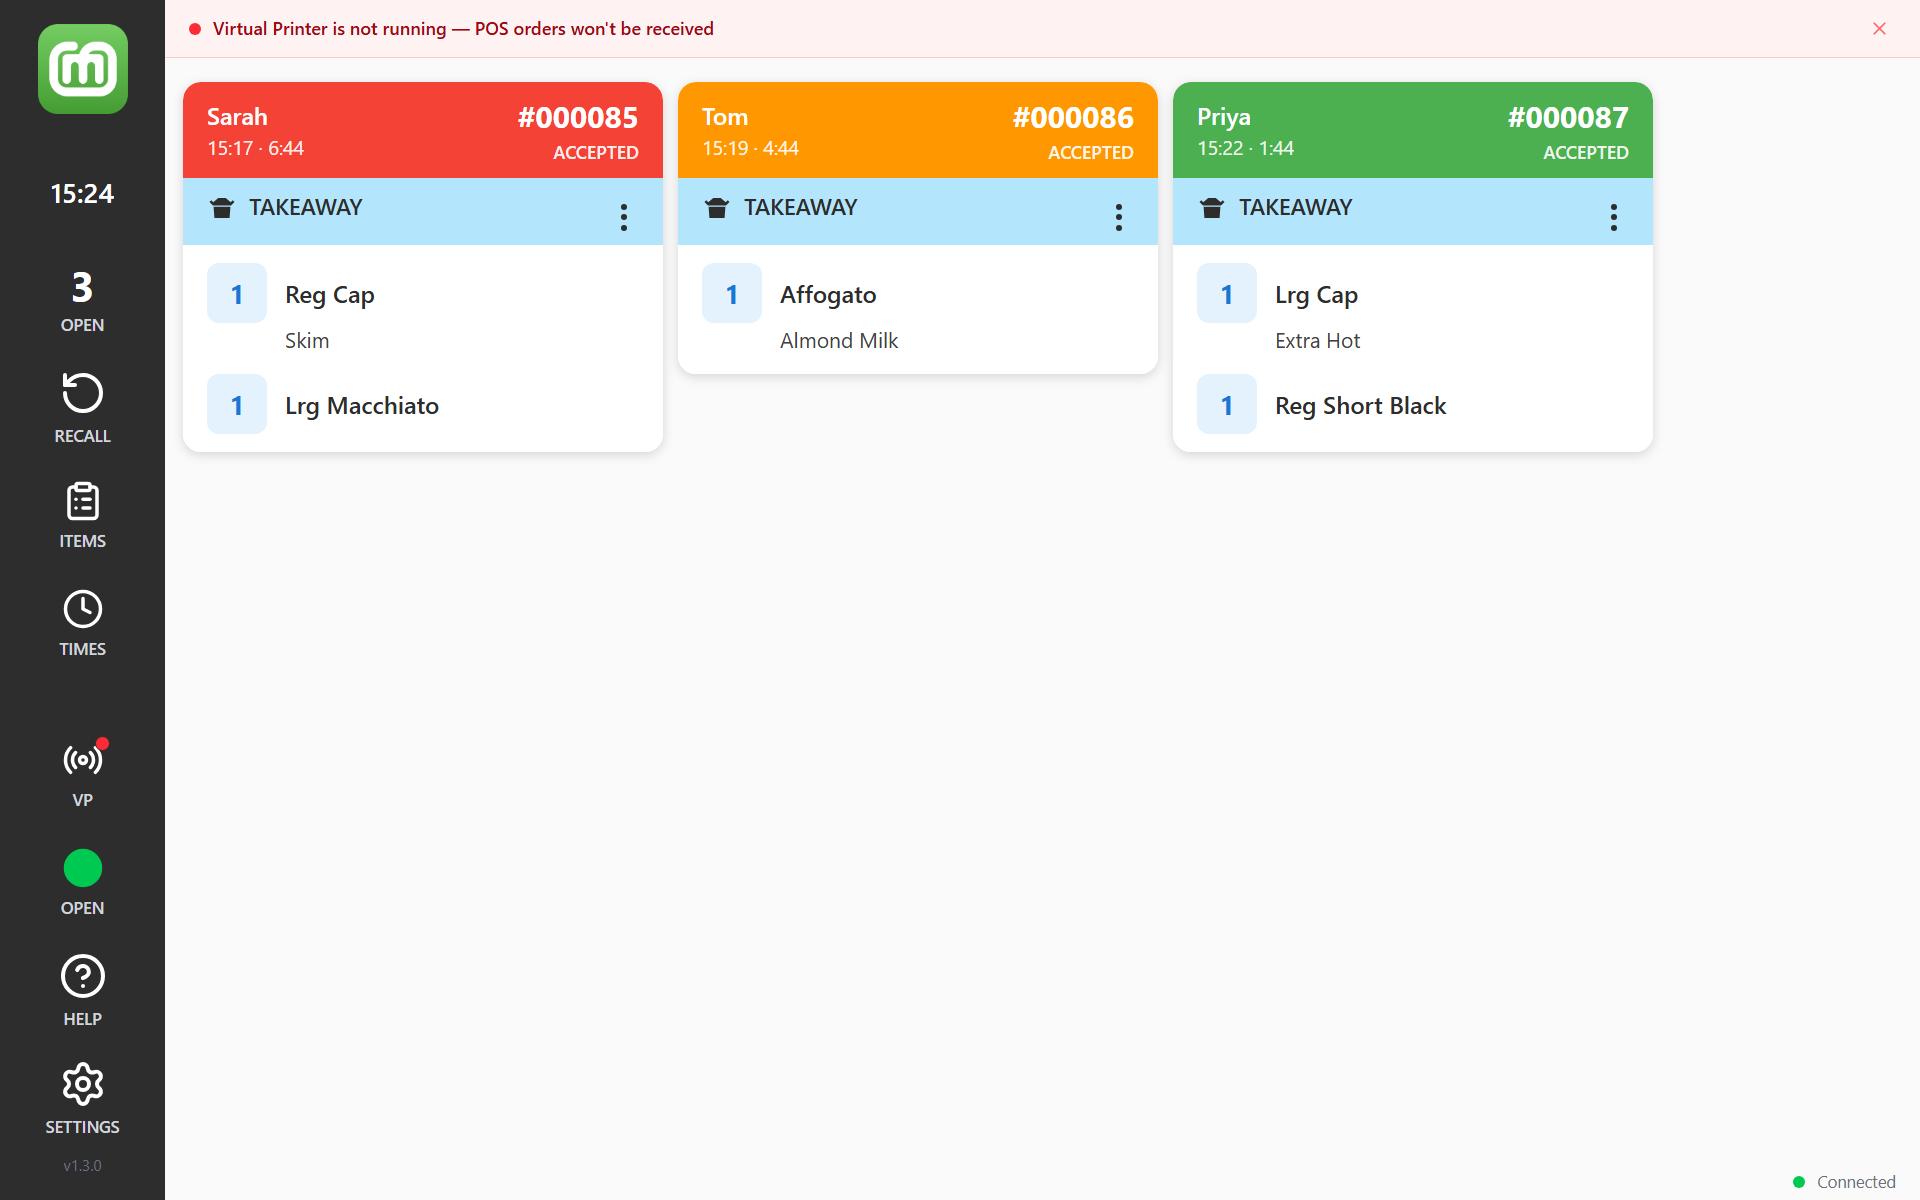Click Tom's orange order header #000086
Viewport: 1920px width, 1200px height.
coord(918,130)
